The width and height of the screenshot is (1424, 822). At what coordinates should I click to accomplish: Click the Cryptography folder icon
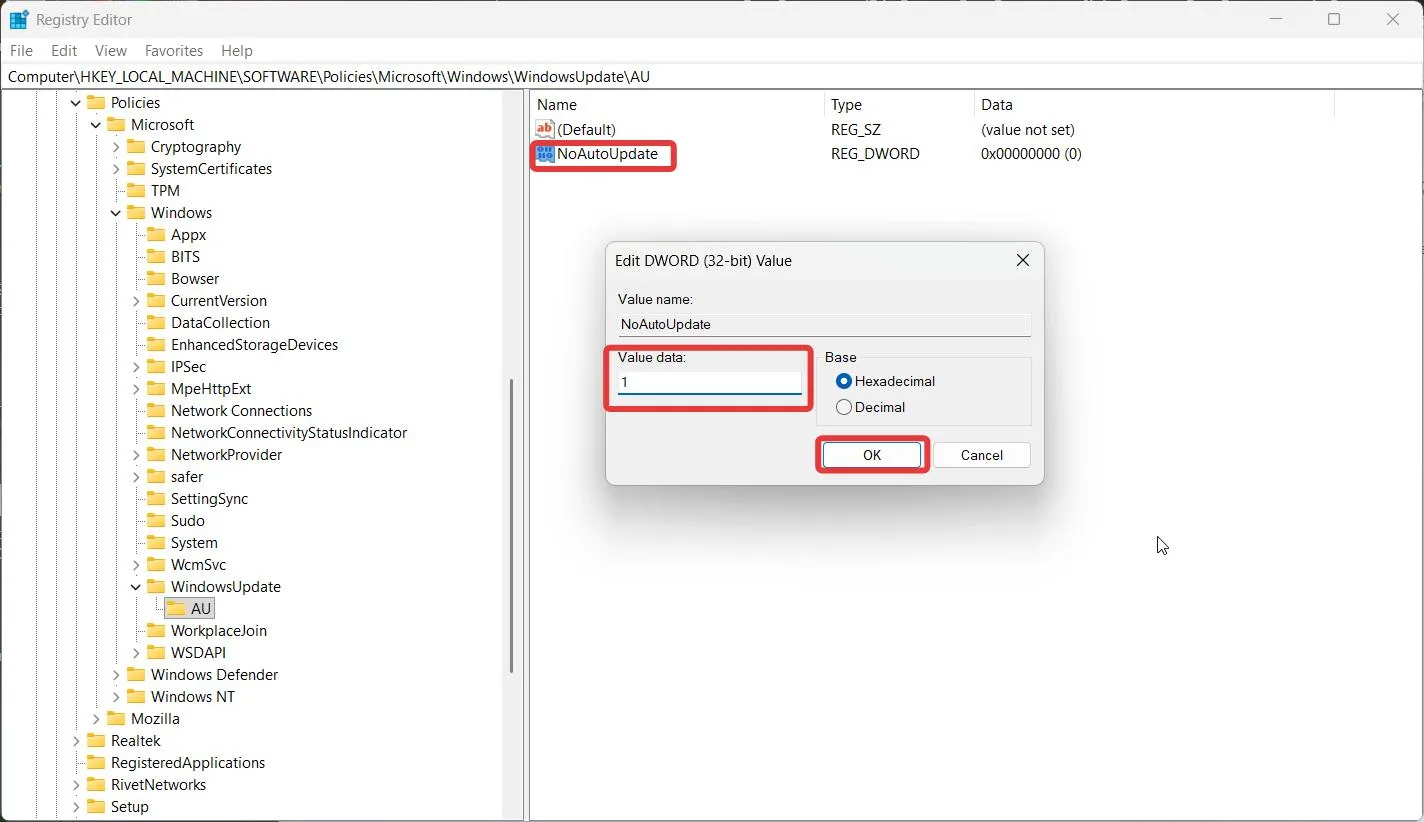[136, 146]
